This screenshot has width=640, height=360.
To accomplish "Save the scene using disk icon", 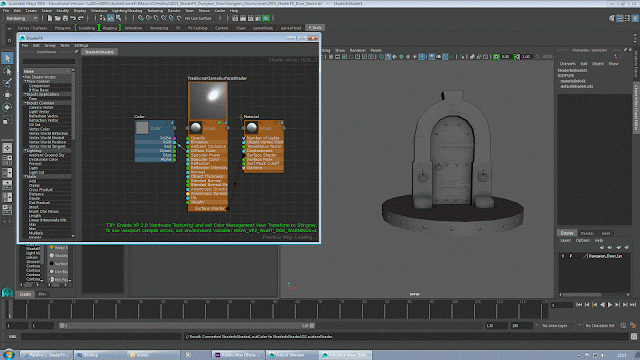I will tap(65, 18).
